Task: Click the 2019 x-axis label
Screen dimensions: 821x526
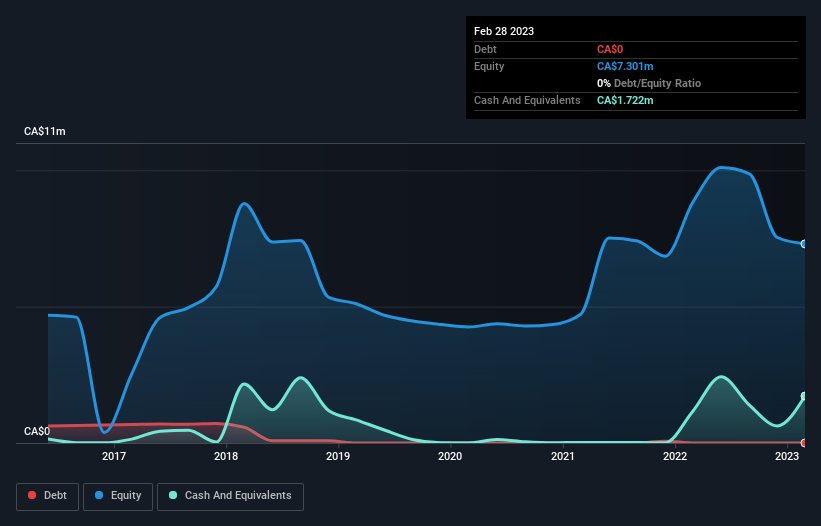Action: tap(338, 456)
